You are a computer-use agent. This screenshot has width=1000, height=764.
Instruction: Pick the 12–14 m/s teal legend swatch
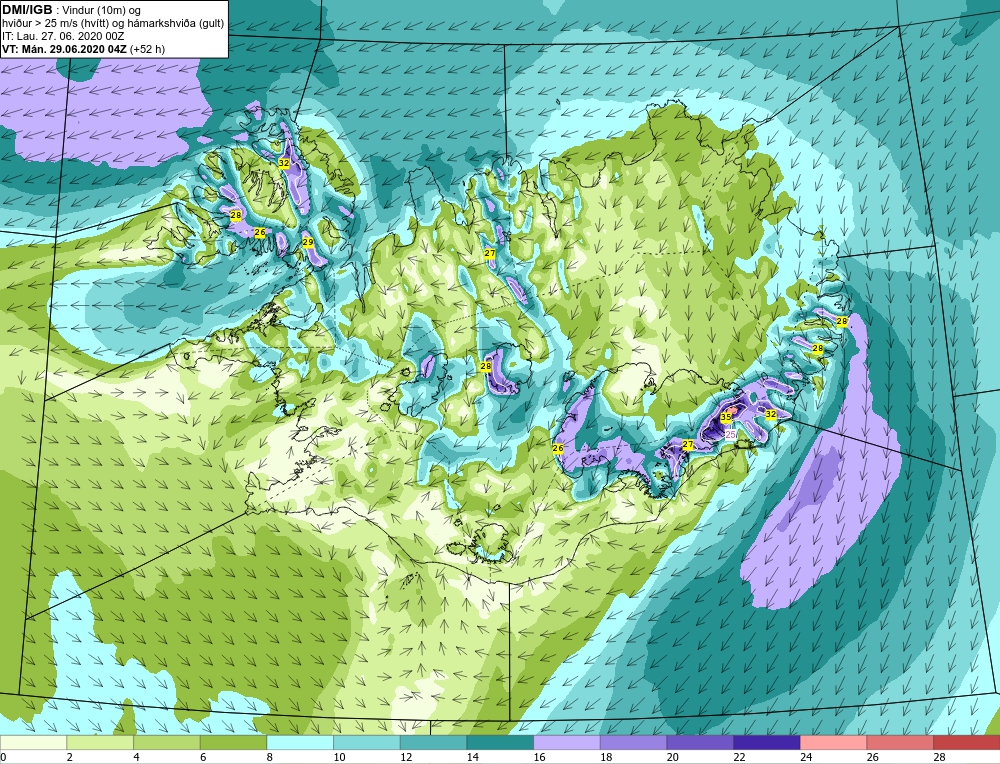(x=433, y=742)
